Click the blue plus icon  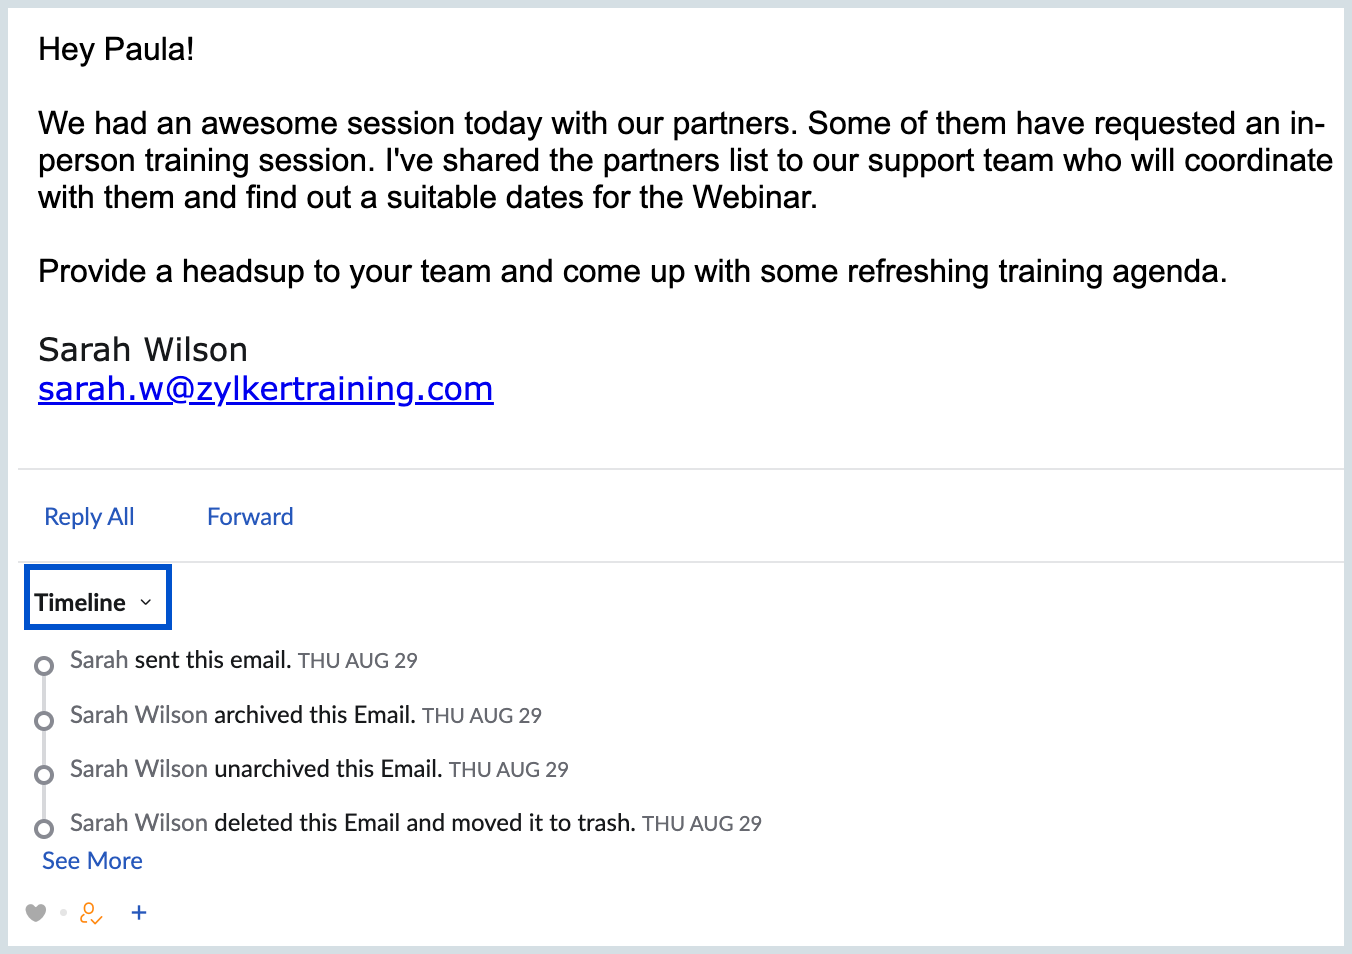tap(139, 912)
